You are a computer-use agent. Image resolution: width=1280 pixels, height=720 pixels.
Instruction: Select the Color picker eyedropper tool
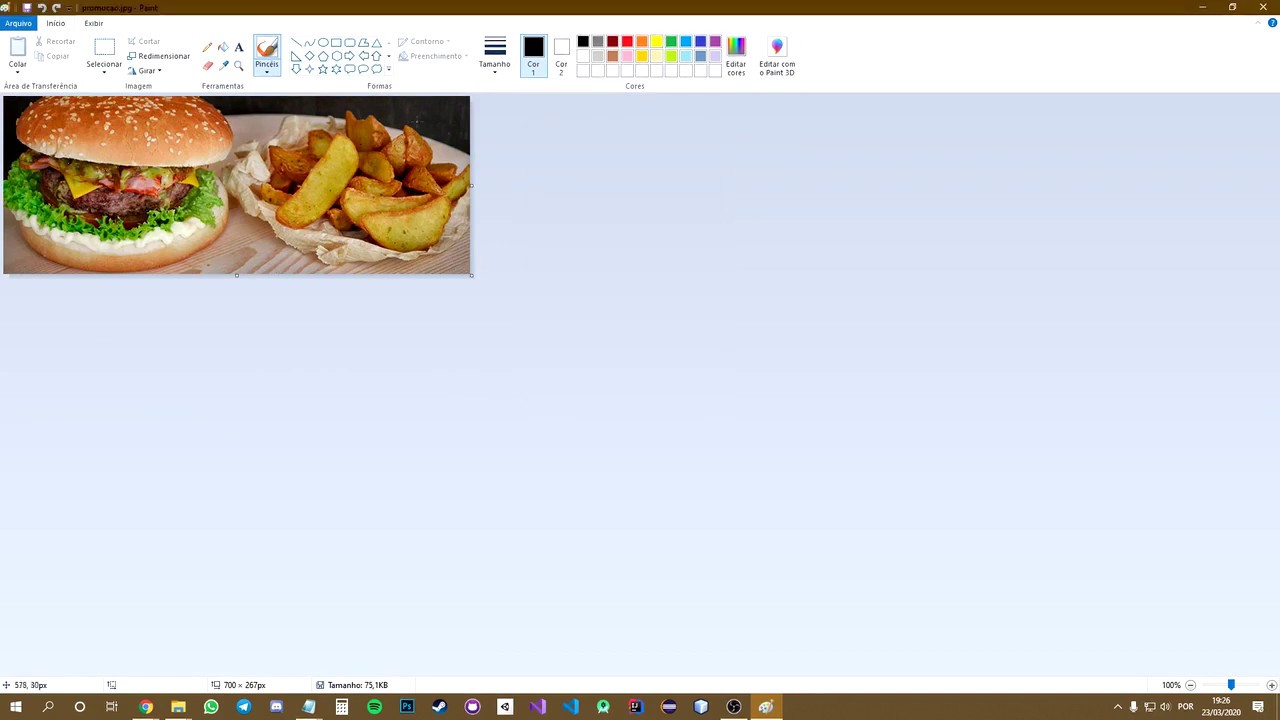click(x=223, y=66)
